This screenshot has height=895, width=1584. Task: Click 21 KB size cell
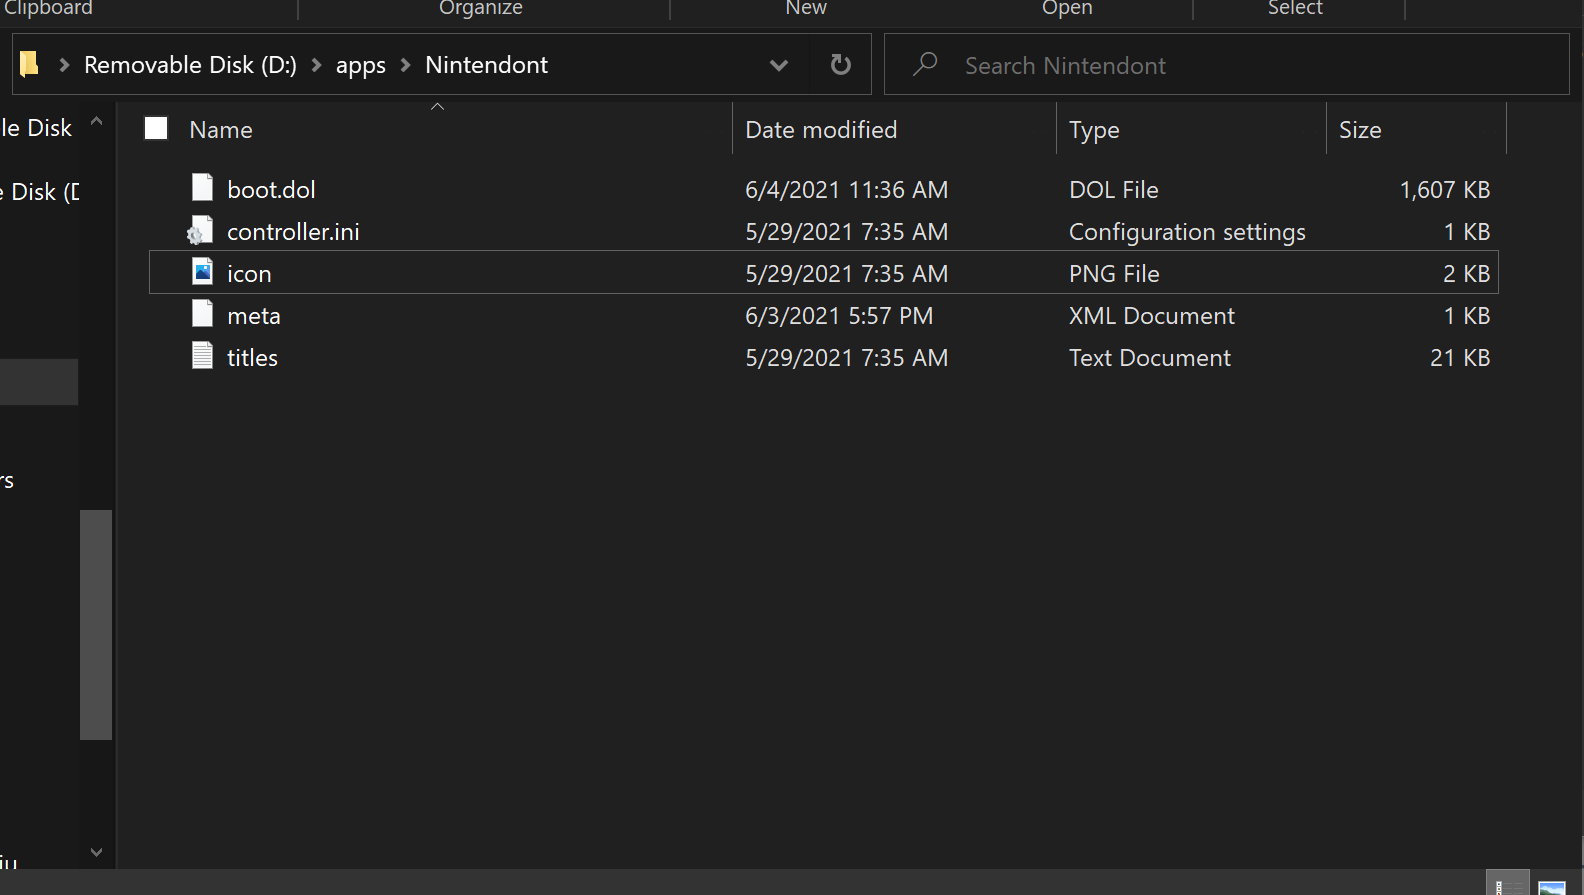(1460, 357)
